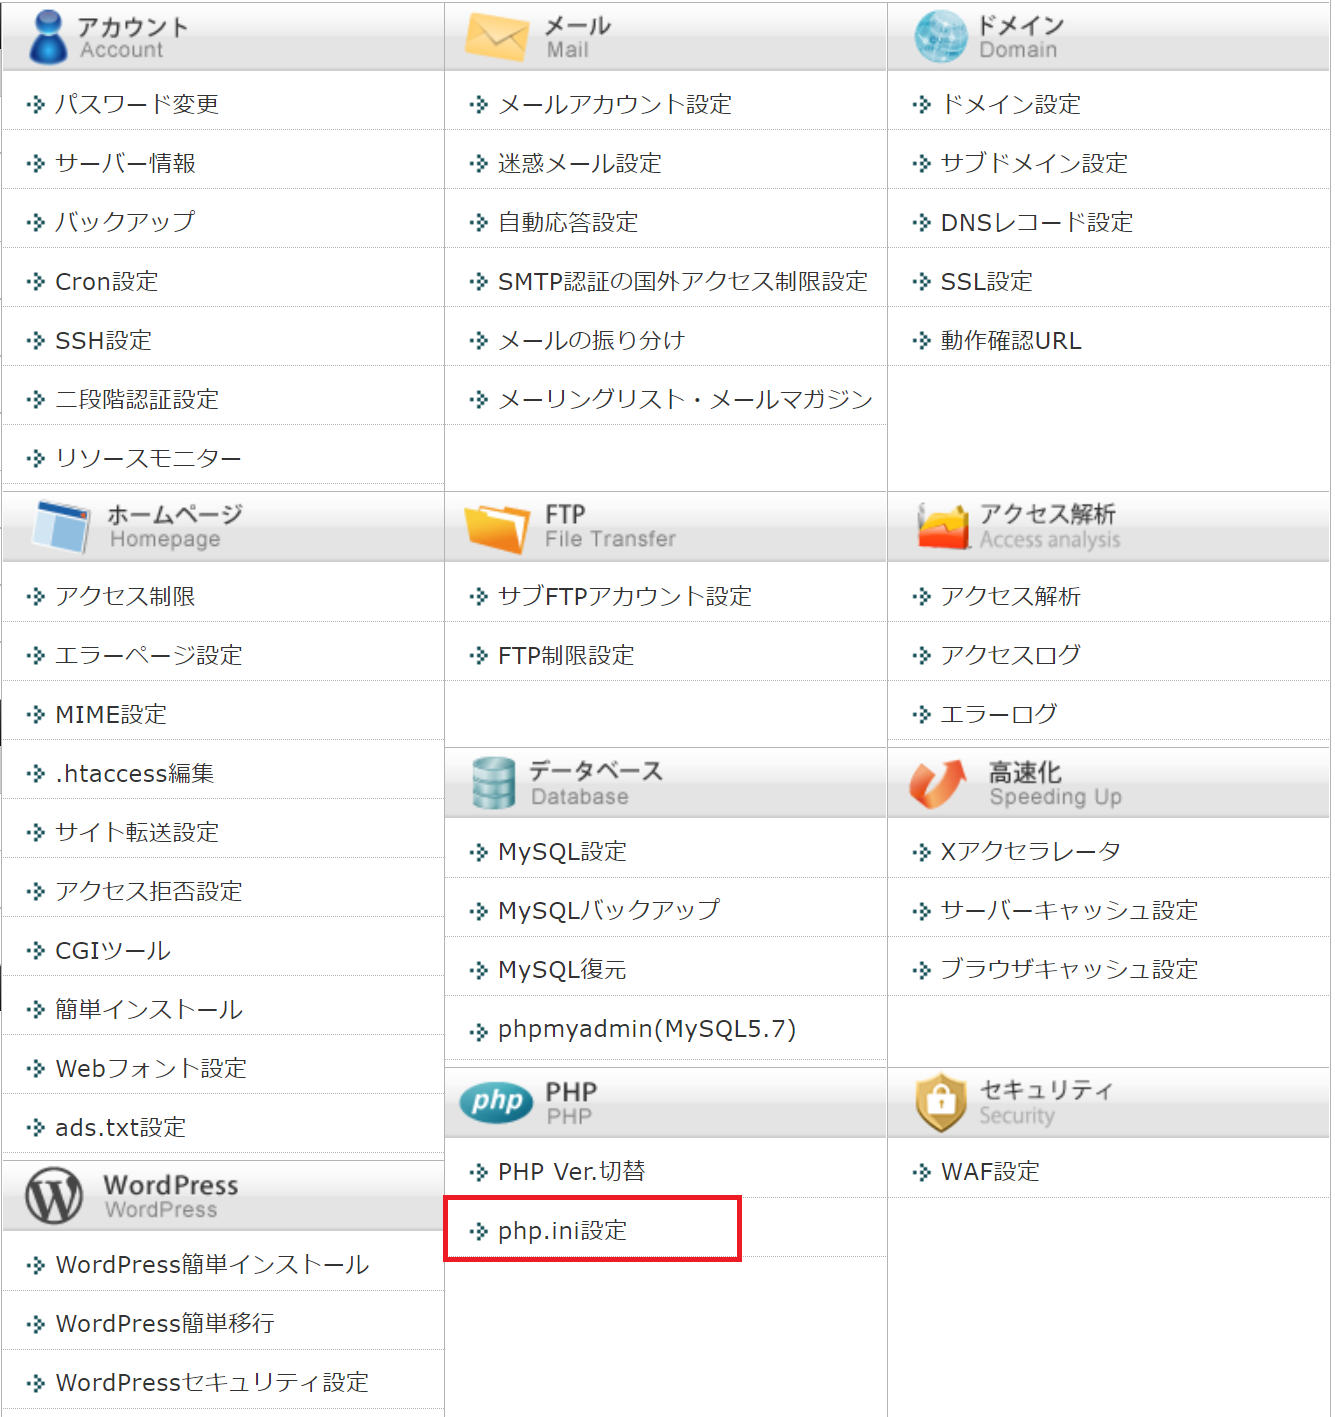Open サブドメイン設定 link
The image size is (1335, 1417).
point(1034,163)
